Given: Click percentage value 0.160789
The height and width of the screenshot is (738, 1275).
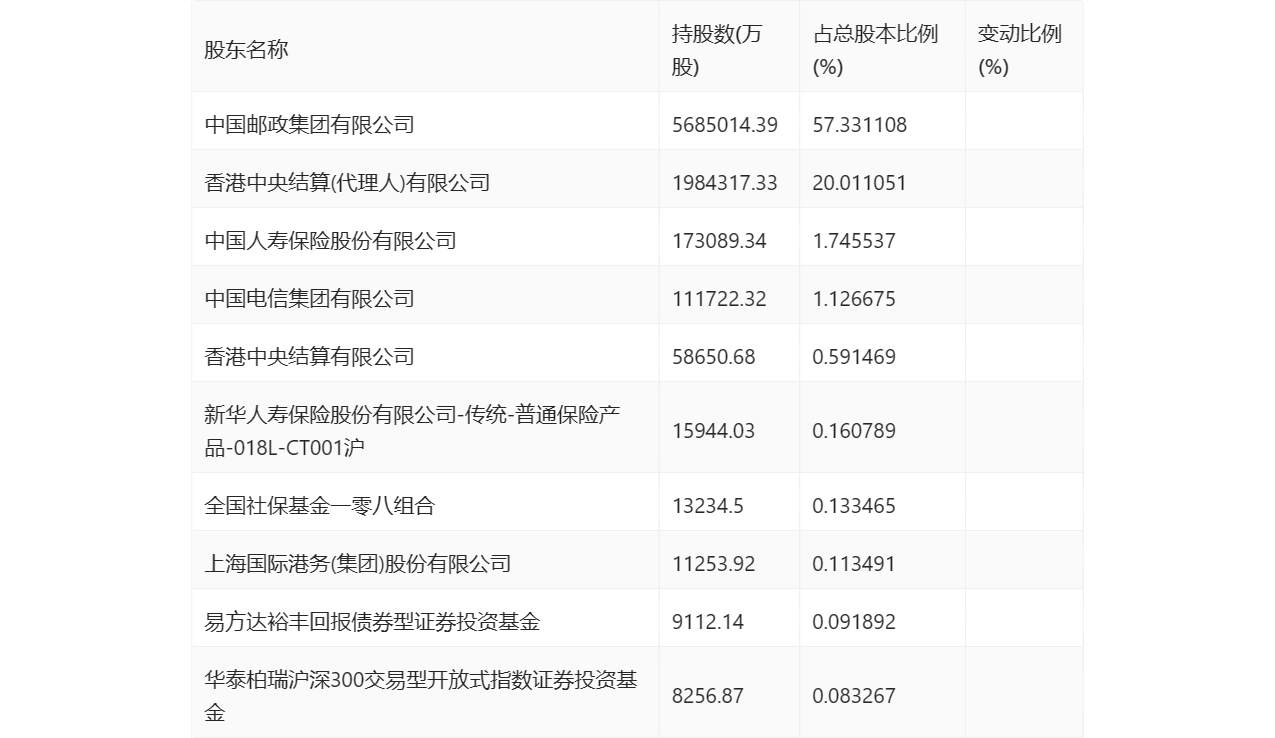Looking at the screenshot, I should pyautogui.click(x=854, y=431).
